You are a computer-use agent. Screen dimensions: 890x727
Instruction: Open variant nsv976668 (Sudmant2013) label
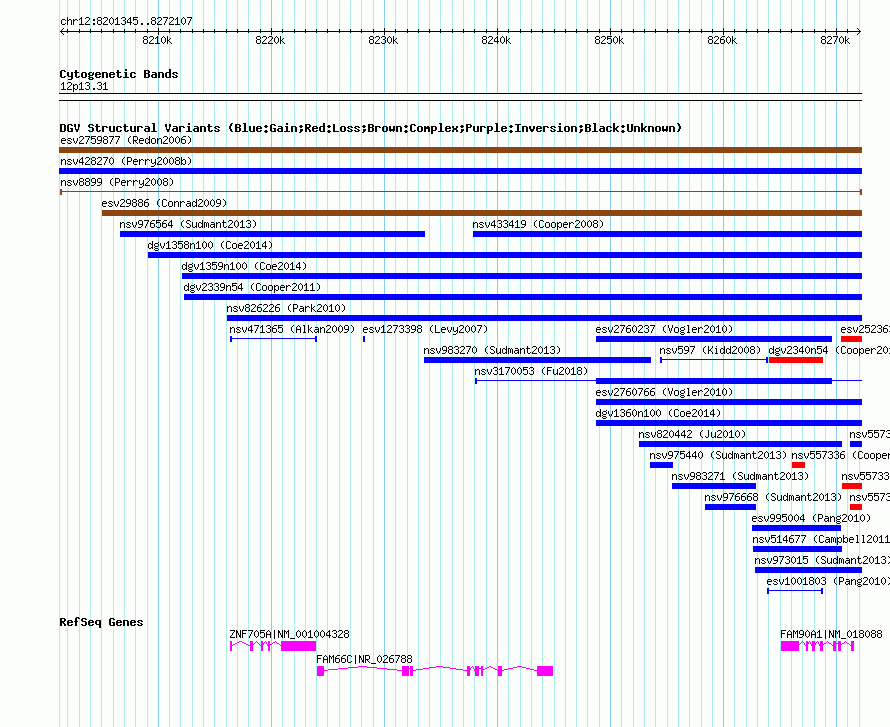pos(773,497)
